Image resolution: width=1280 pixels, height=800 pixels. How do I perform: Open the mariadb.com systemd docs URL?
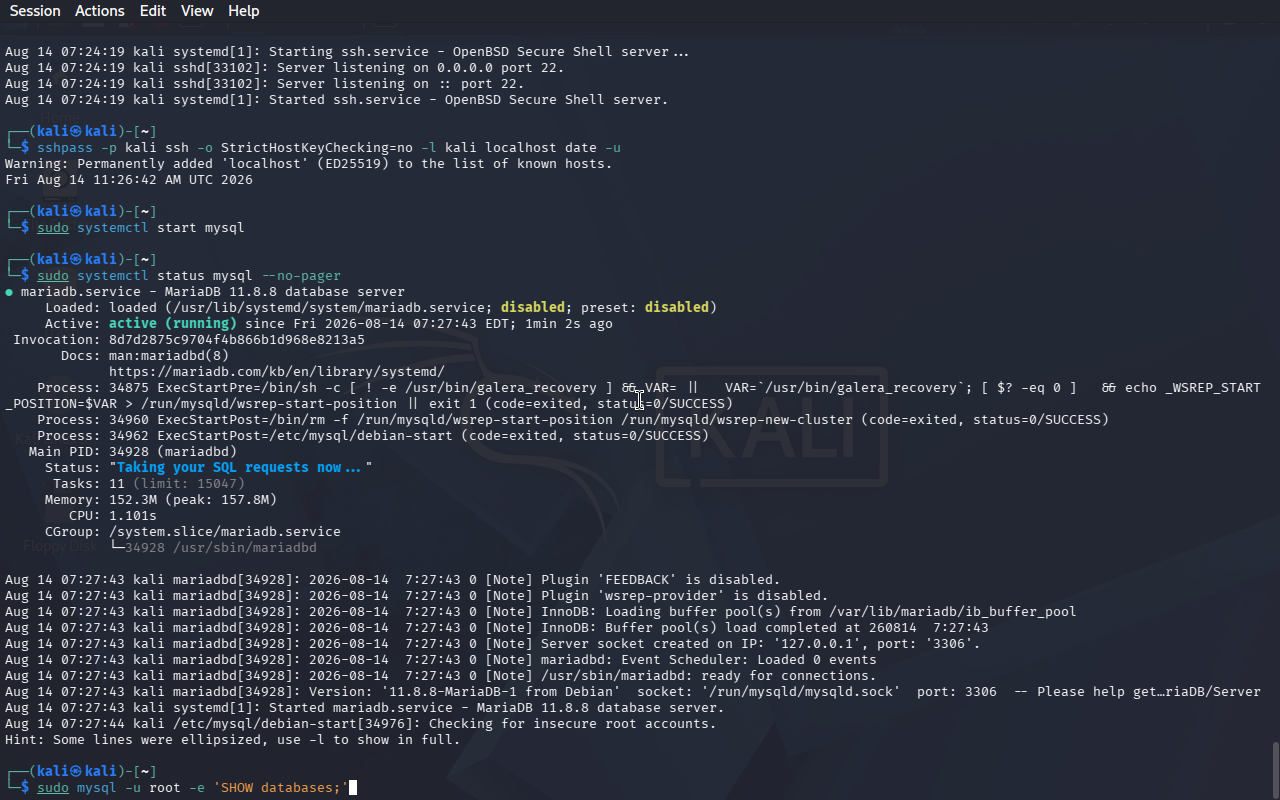click(277, 372)
